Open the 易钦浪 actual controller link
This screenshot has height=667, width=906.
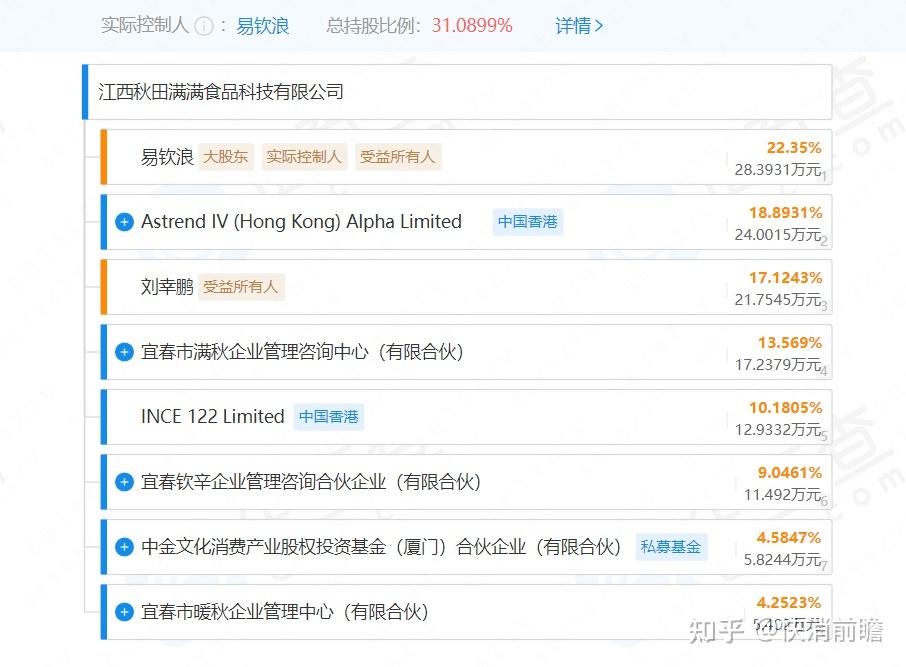(x=262, y=26)
